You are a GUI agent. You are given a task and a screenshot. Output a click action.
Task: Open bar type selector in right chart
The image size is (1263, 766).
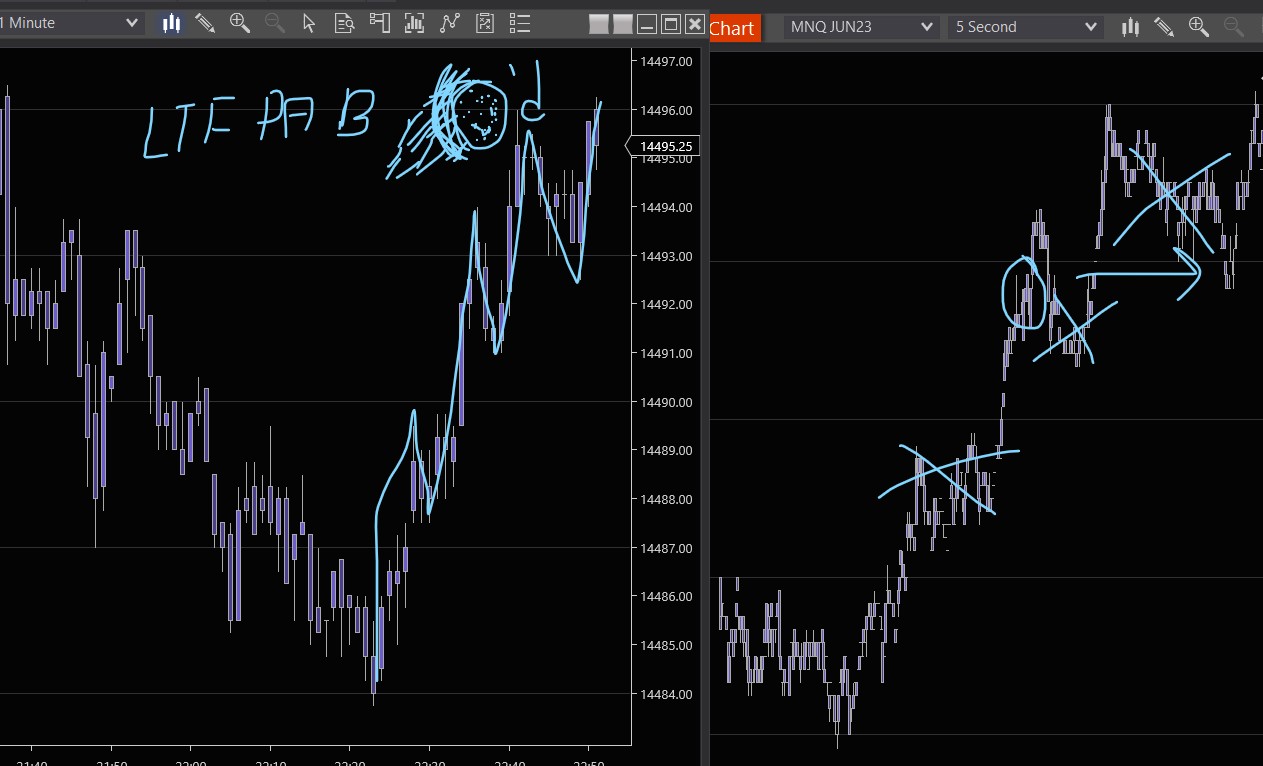click(1132, 27)
